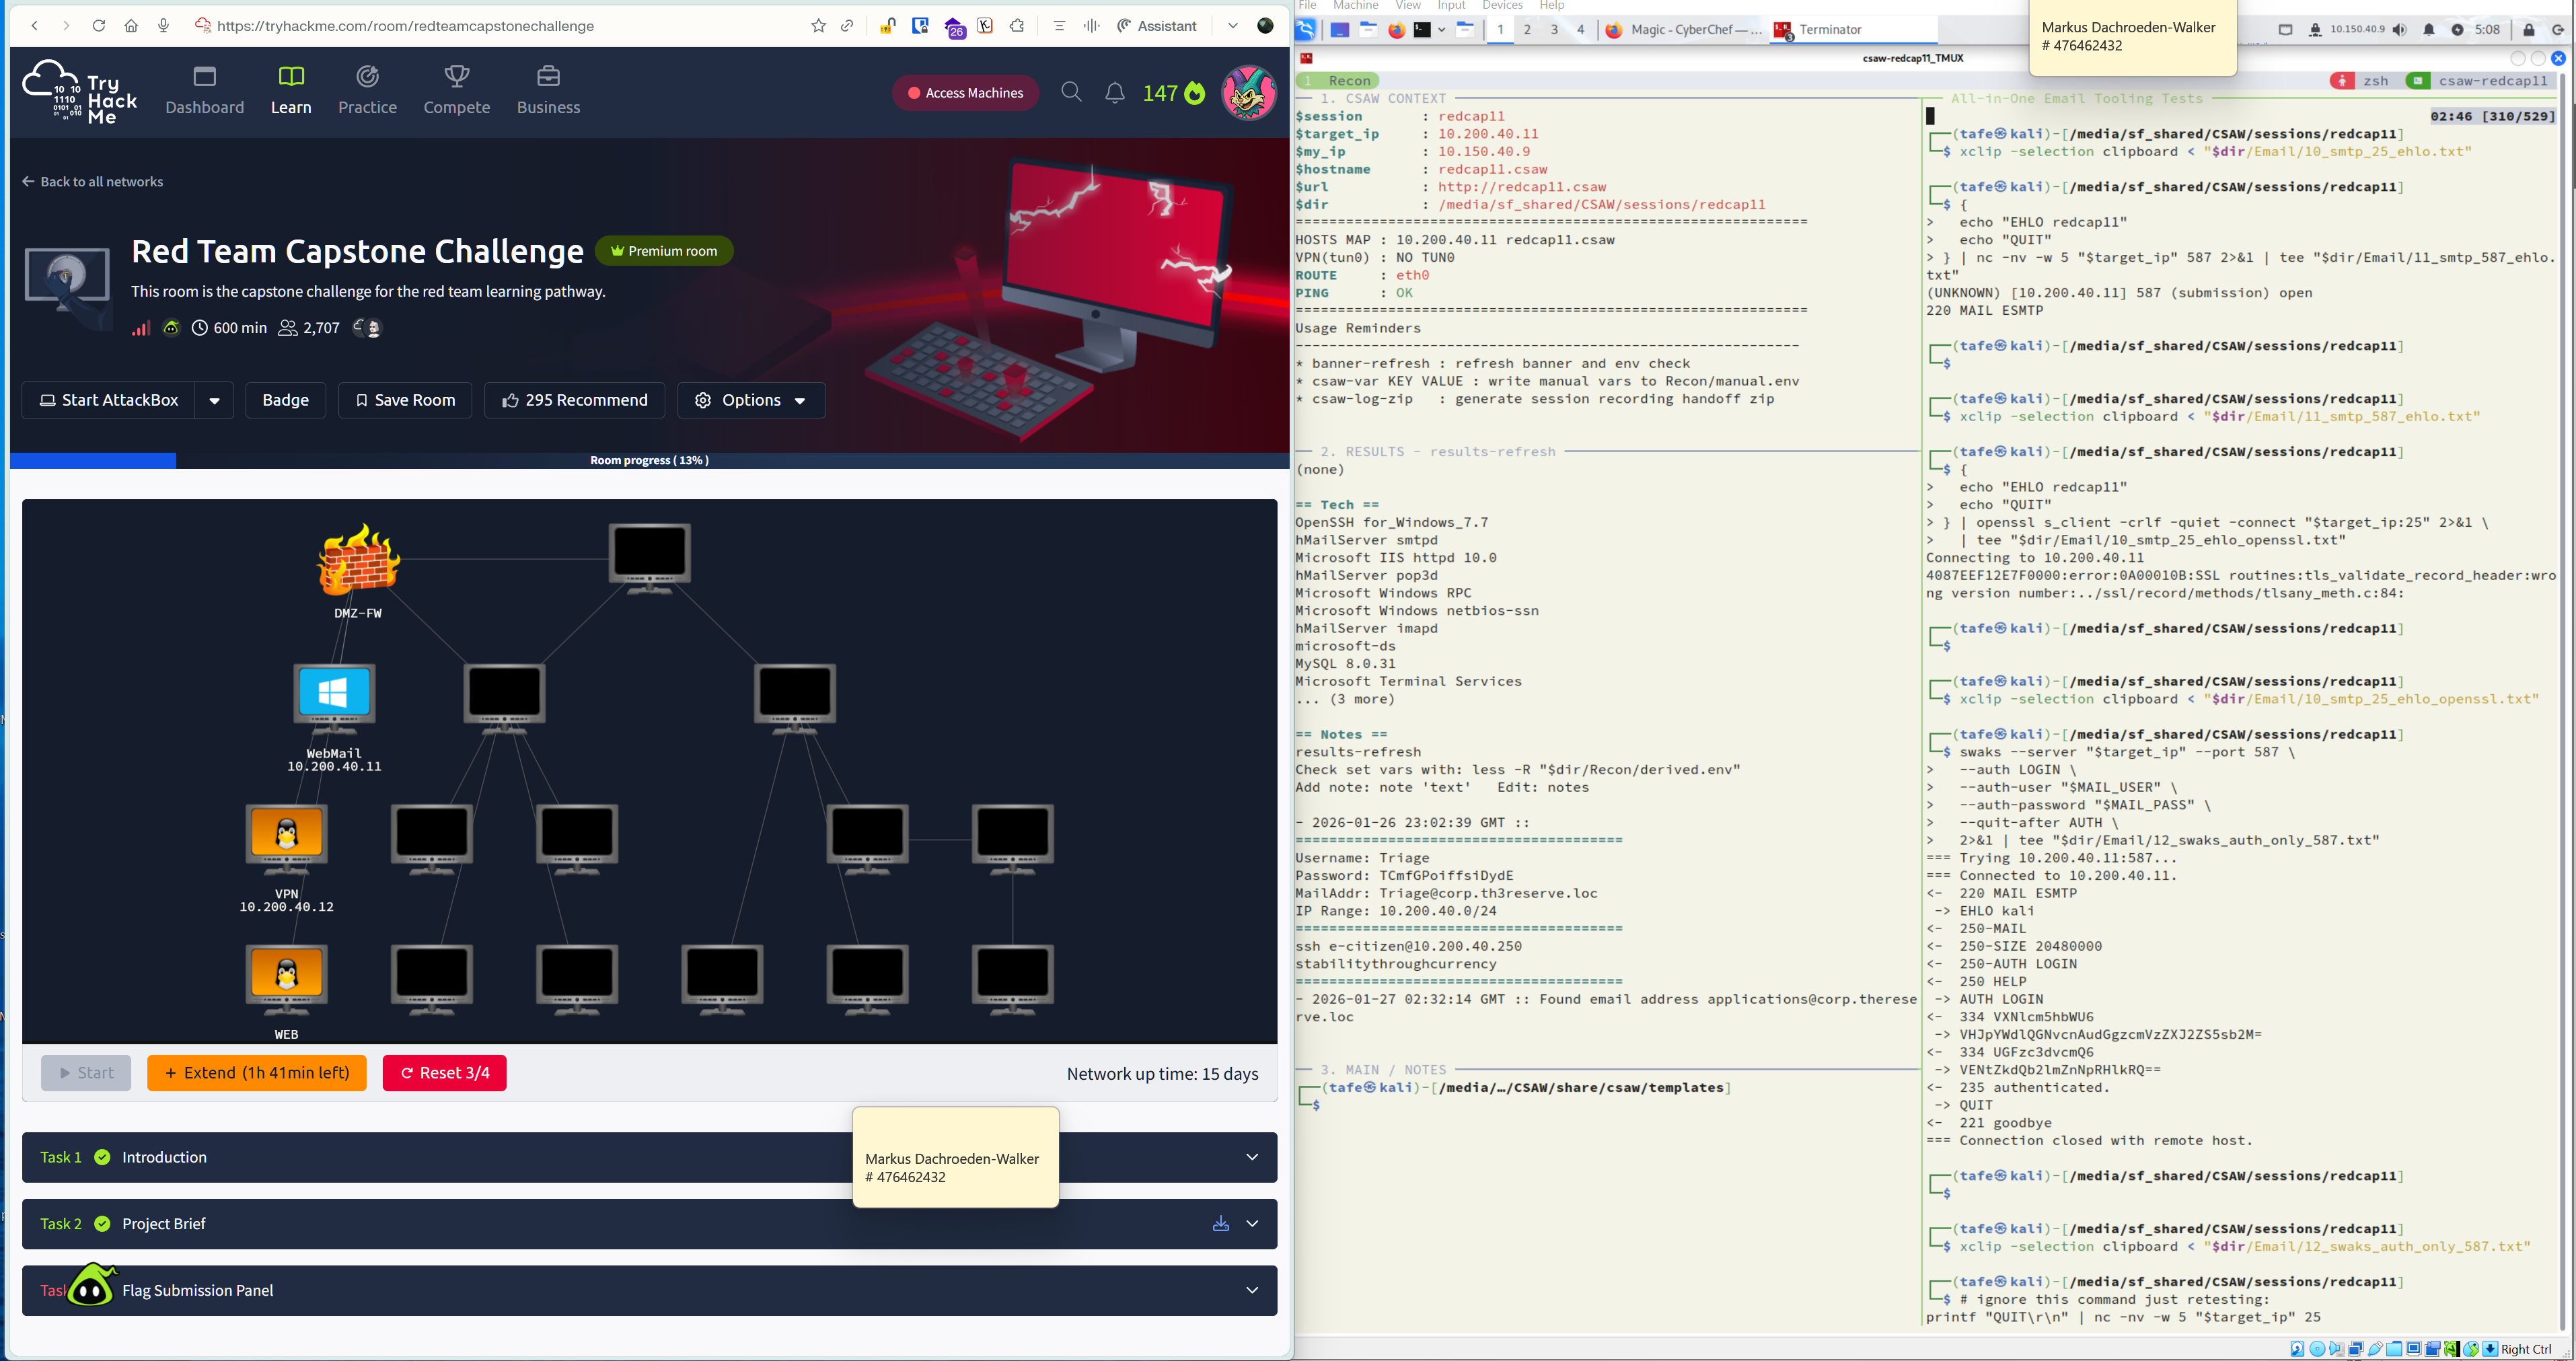Image resolution: width=2576 pixels, height=1361 pixels.
Task: Switch to the Compete tab
Action: [x=456, y=90]
